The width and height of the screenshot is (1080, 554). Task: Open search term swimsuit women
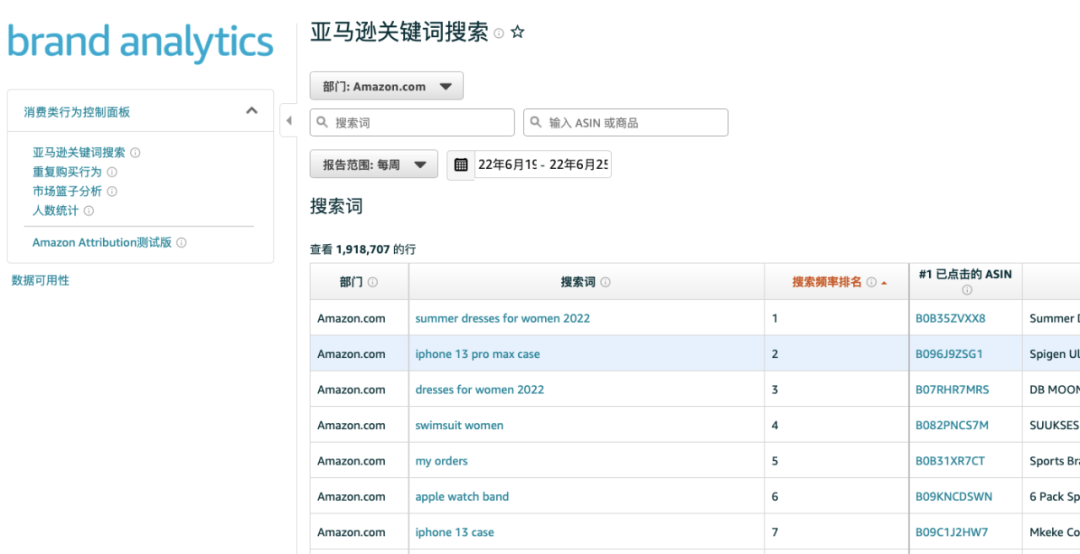point(459,425)
